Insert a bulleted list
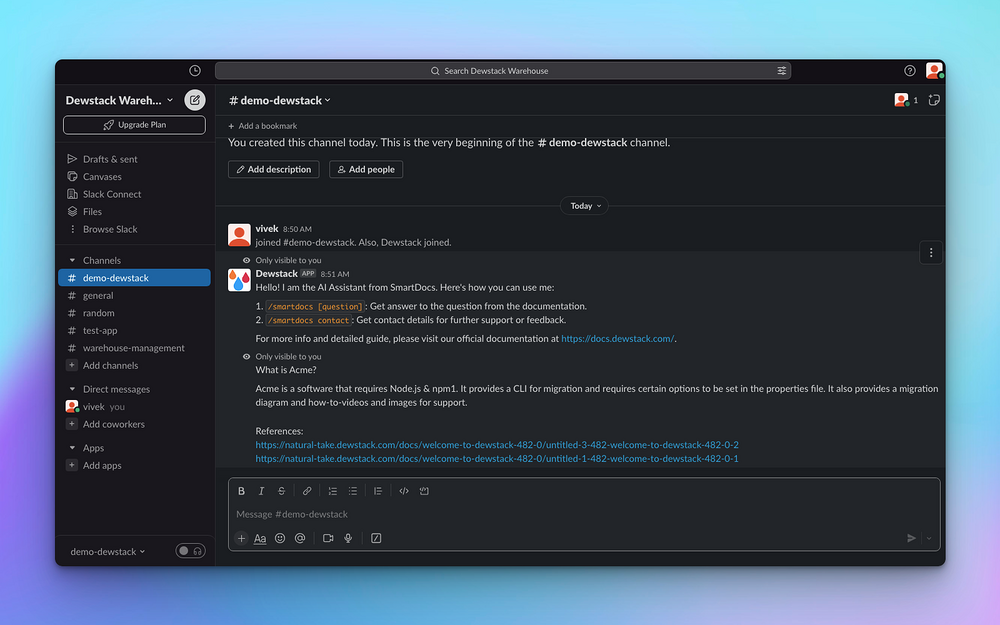Image resolution: width=1000 pixels, height=625 pixels. click(x=353, y=491)
